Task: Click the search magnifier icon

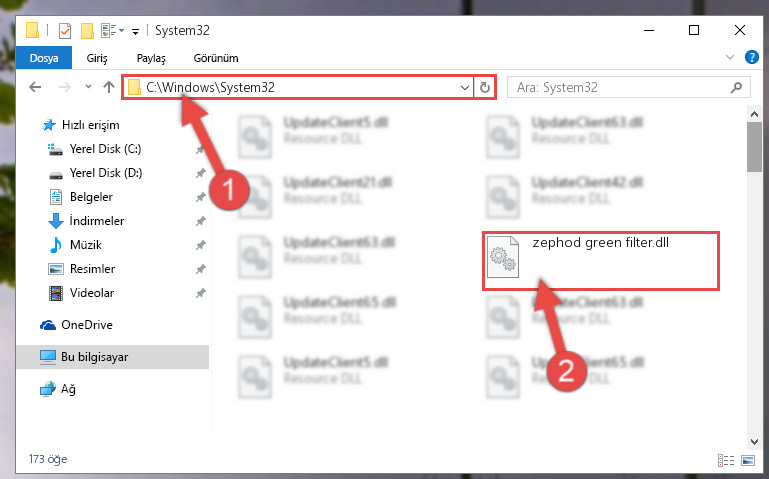Action: click(x=736, y=87)
